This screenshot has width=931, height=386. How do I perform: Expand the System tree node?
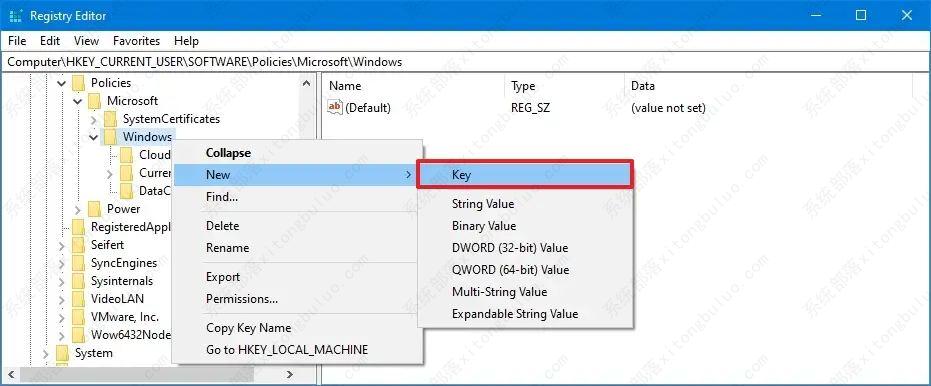tap(46, 353)
